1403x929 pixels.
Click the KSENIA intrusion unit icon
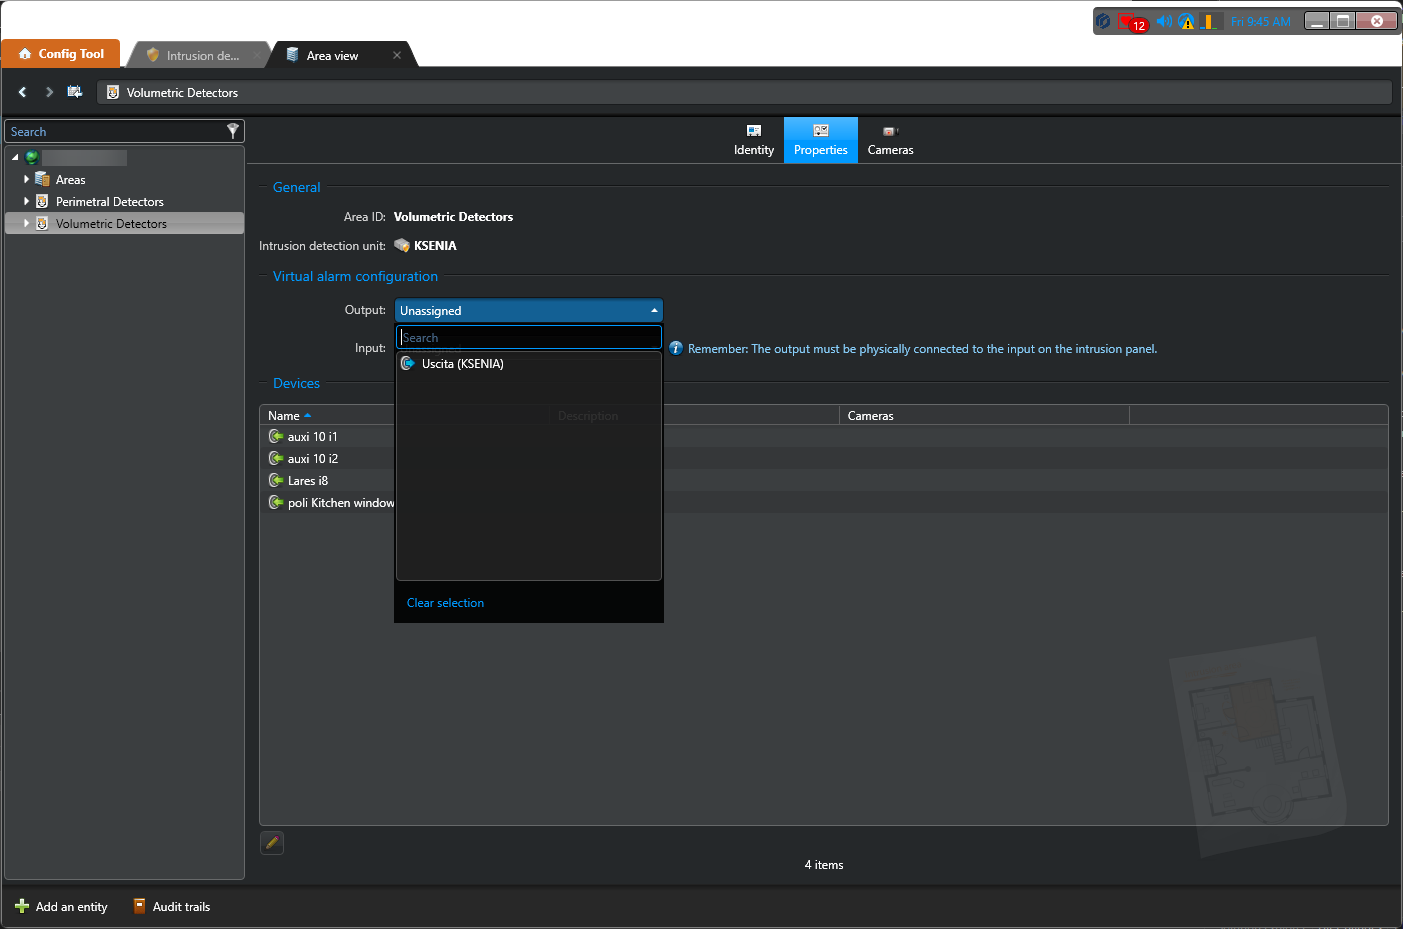[x=402, y=246]
